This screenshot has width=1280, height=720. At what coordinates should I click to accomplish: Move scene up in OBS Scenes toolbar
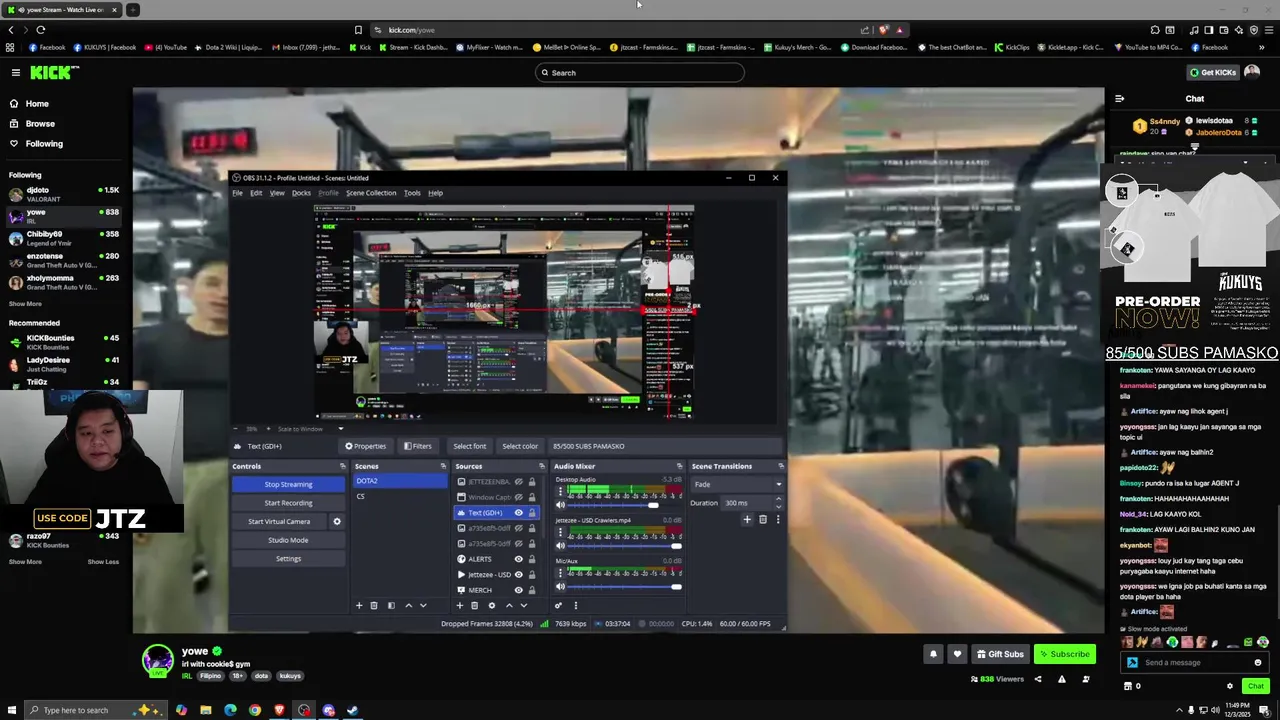(x=408, y=605)
